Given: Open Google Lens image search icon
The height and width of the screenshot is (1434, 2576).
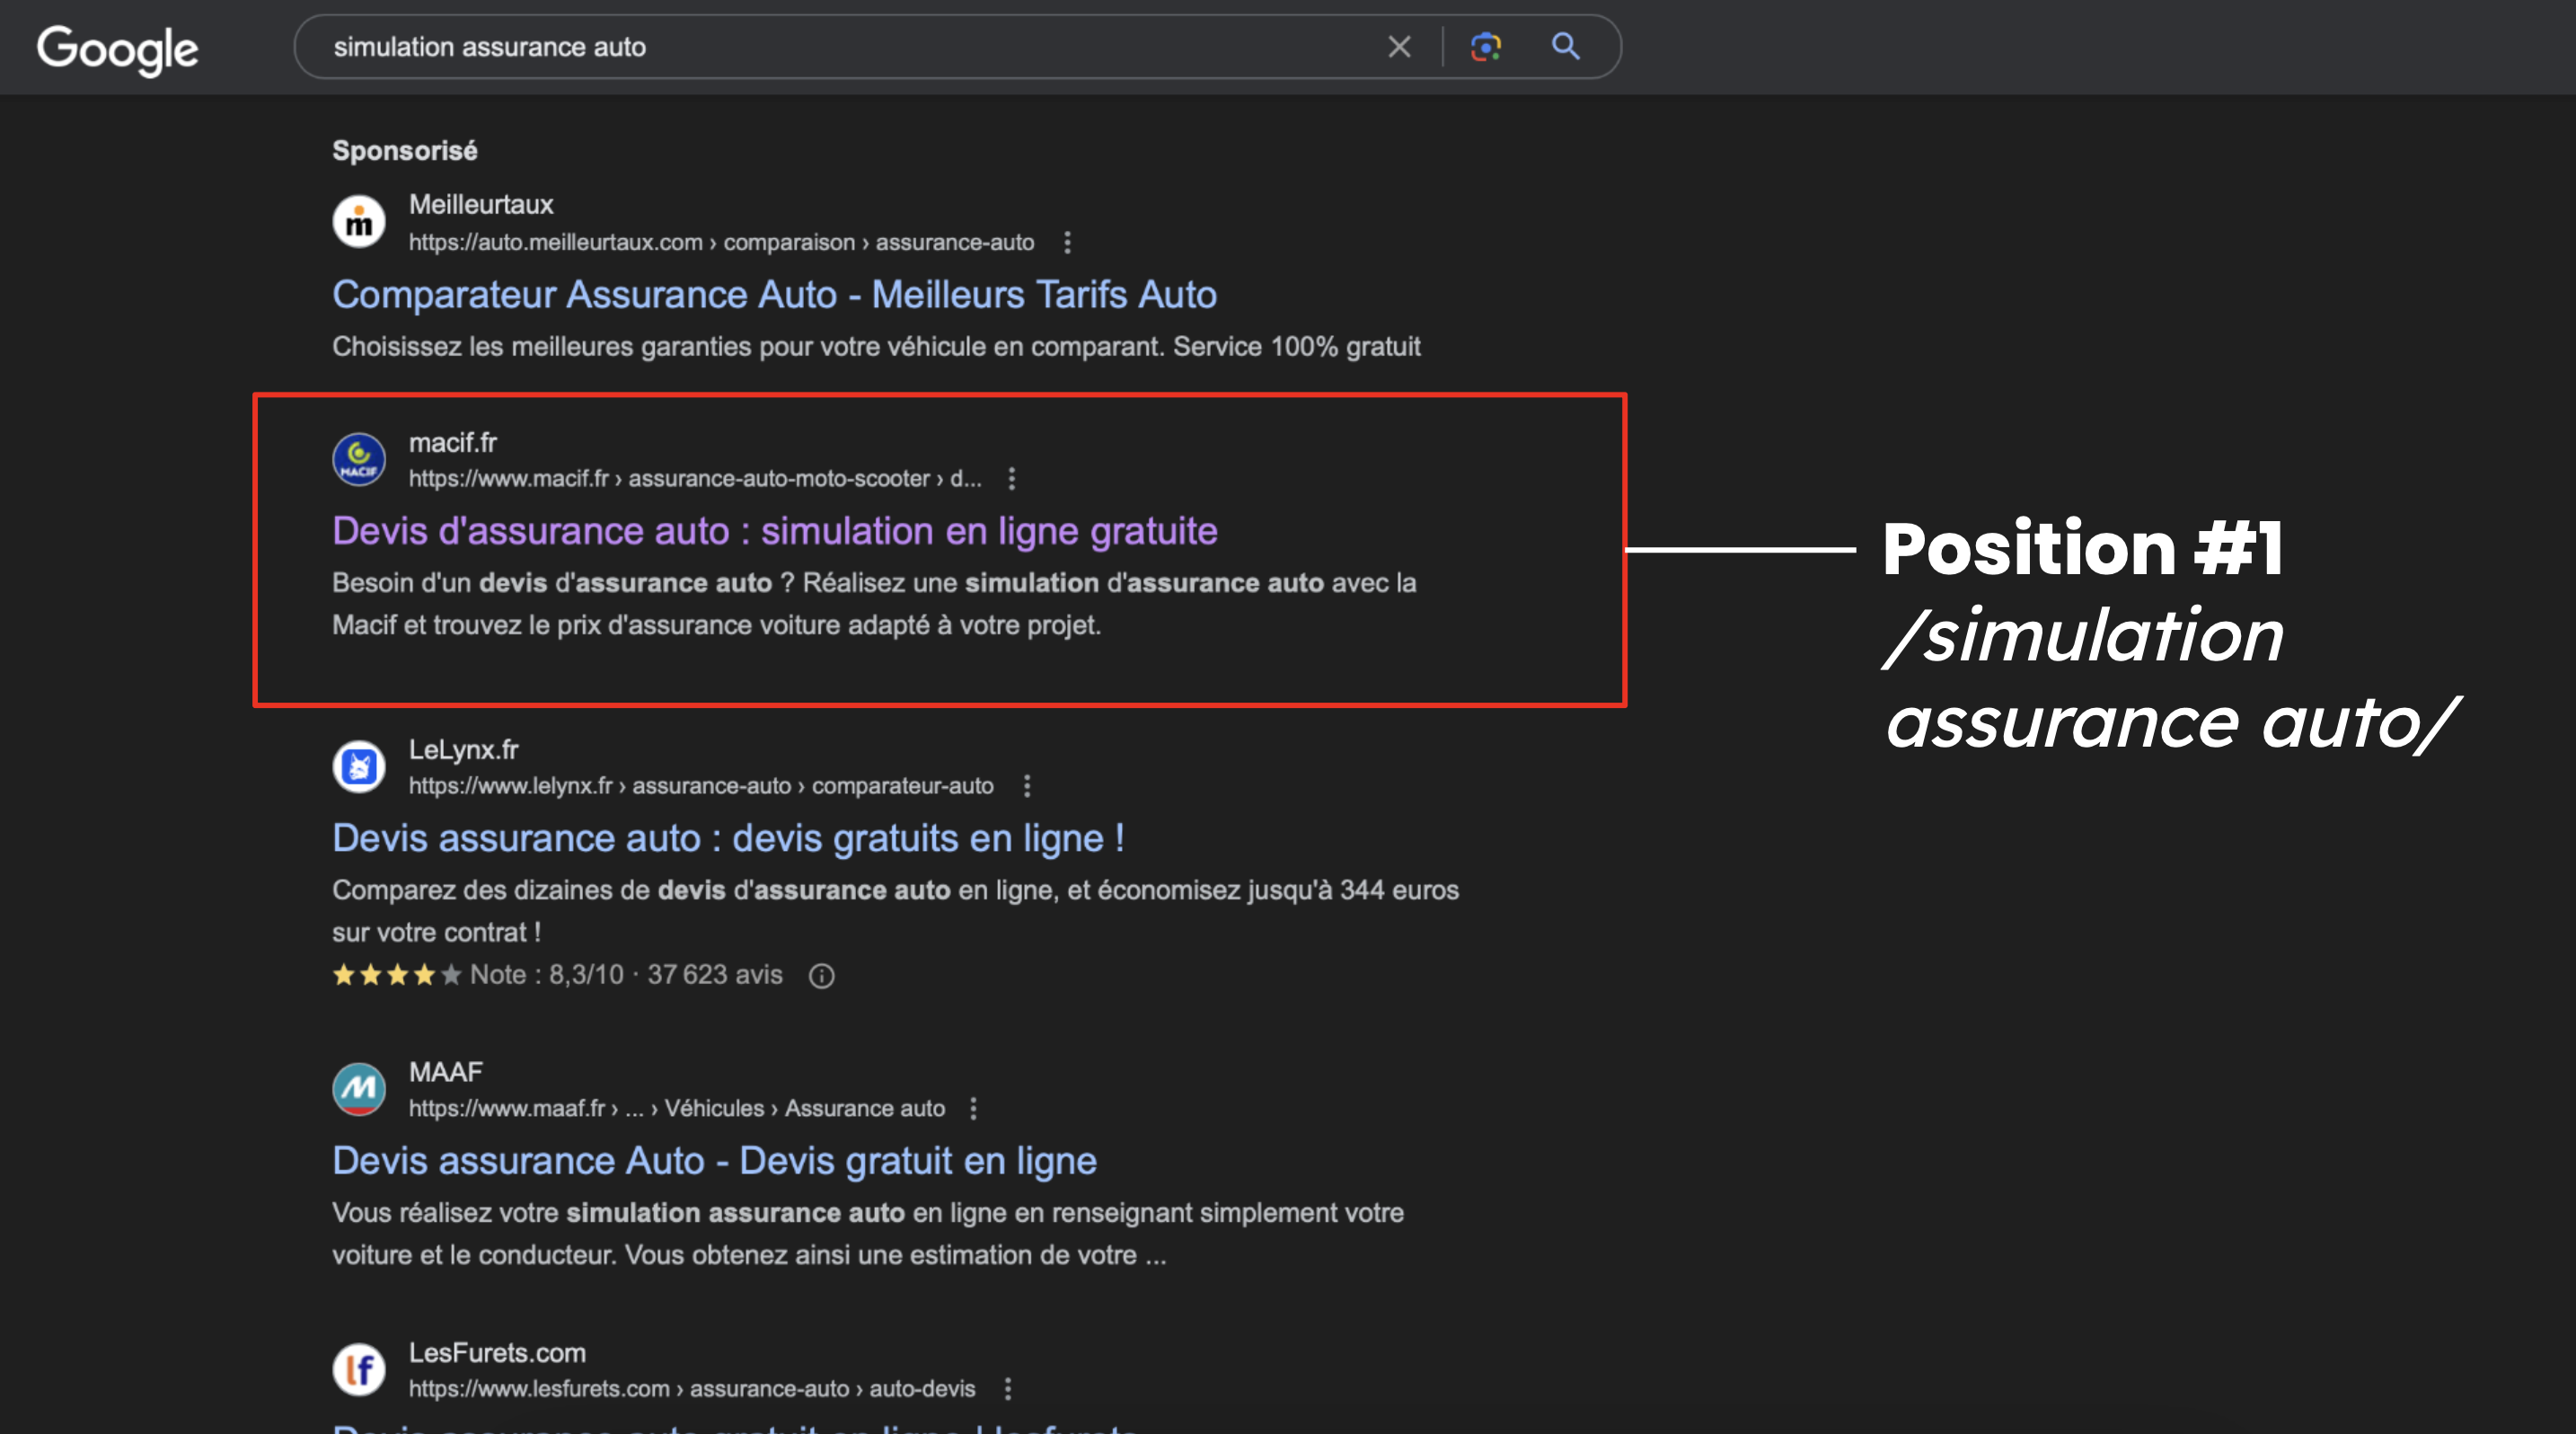Looking at the screenshot, I should tap(1485, 47).
